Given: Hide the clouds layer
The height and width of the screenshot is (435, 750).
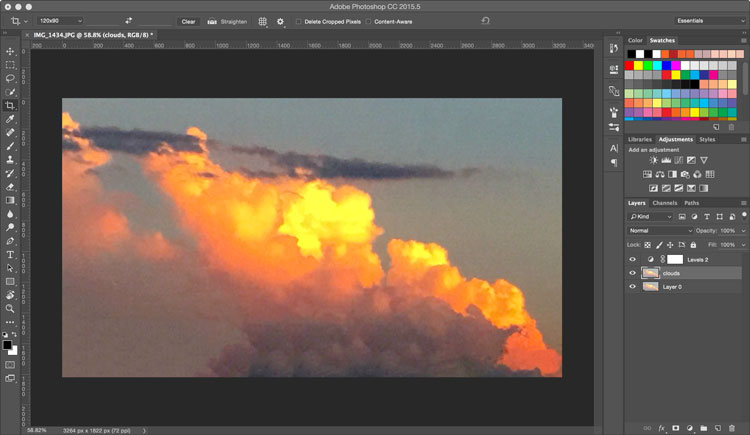Looking at the screenshot, I should coord(632,273).
